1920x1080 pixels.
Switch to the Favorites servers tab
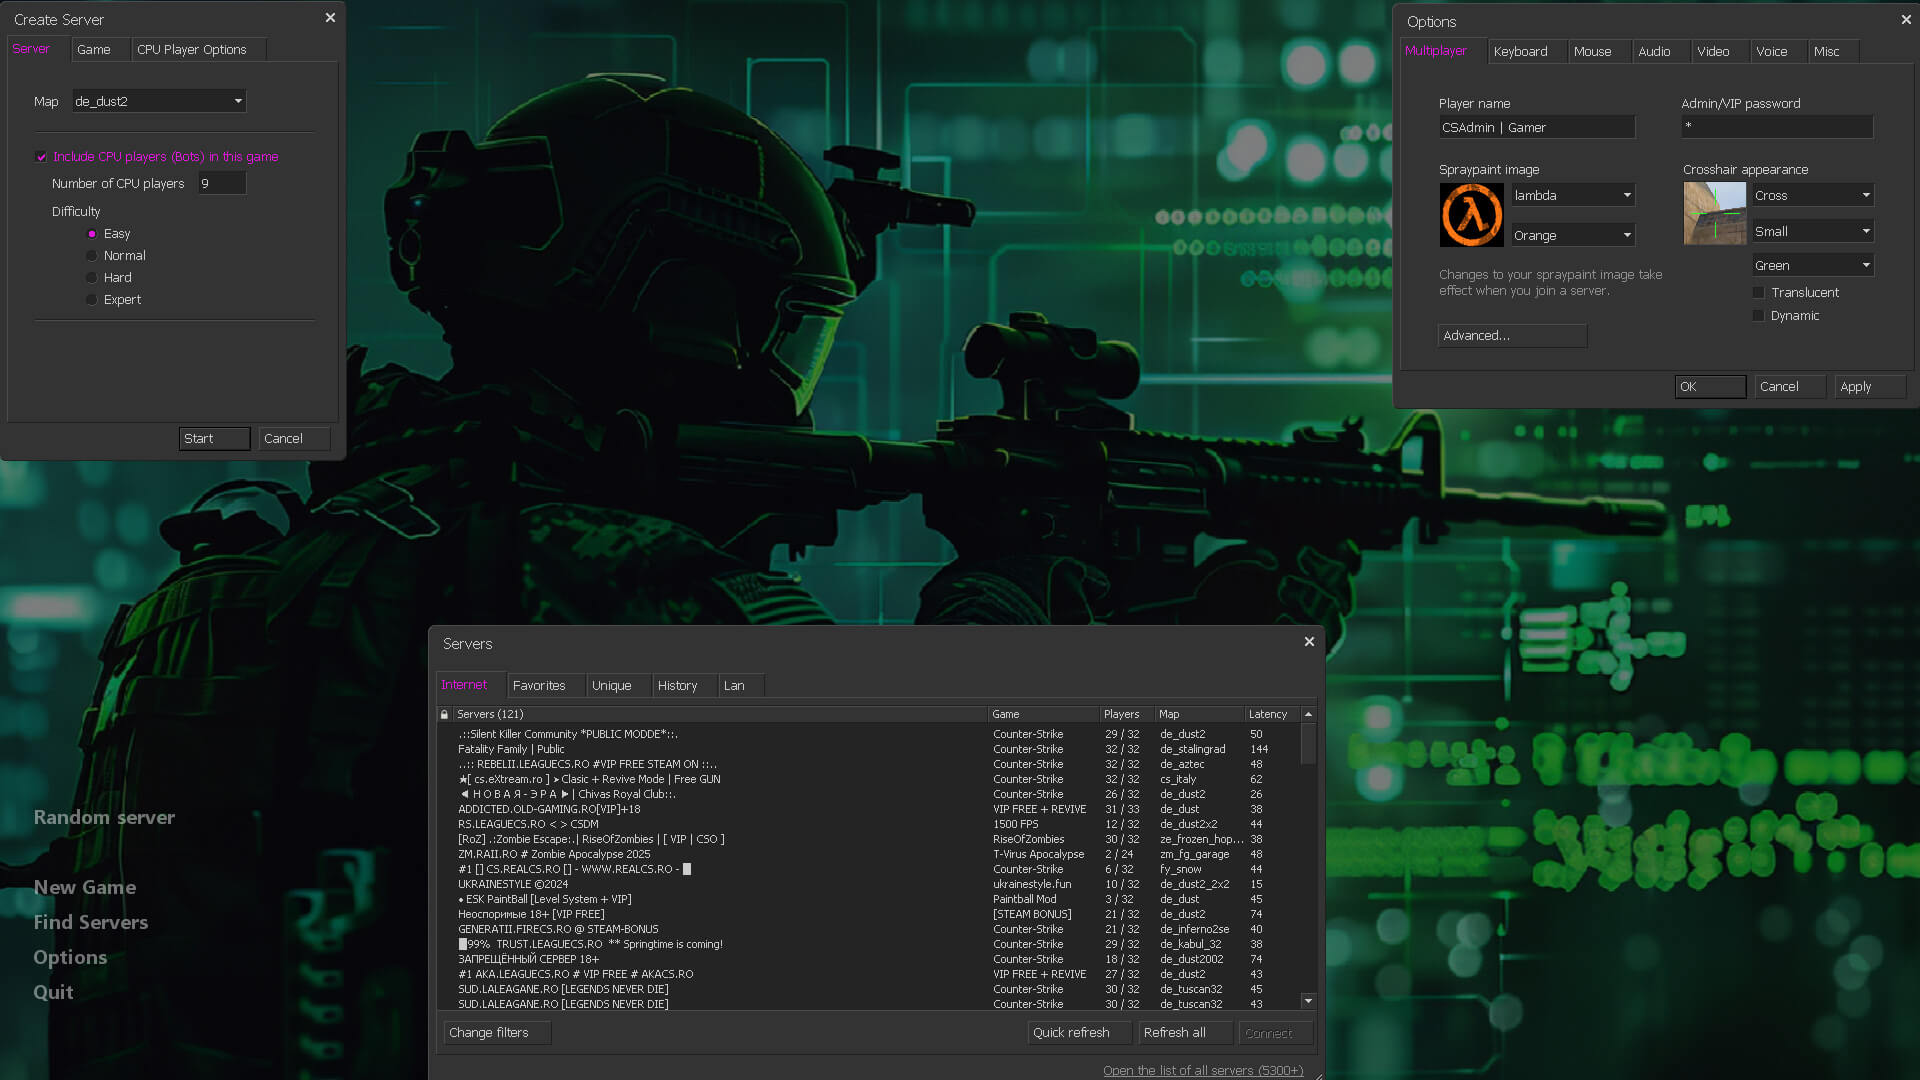point(539,685)
